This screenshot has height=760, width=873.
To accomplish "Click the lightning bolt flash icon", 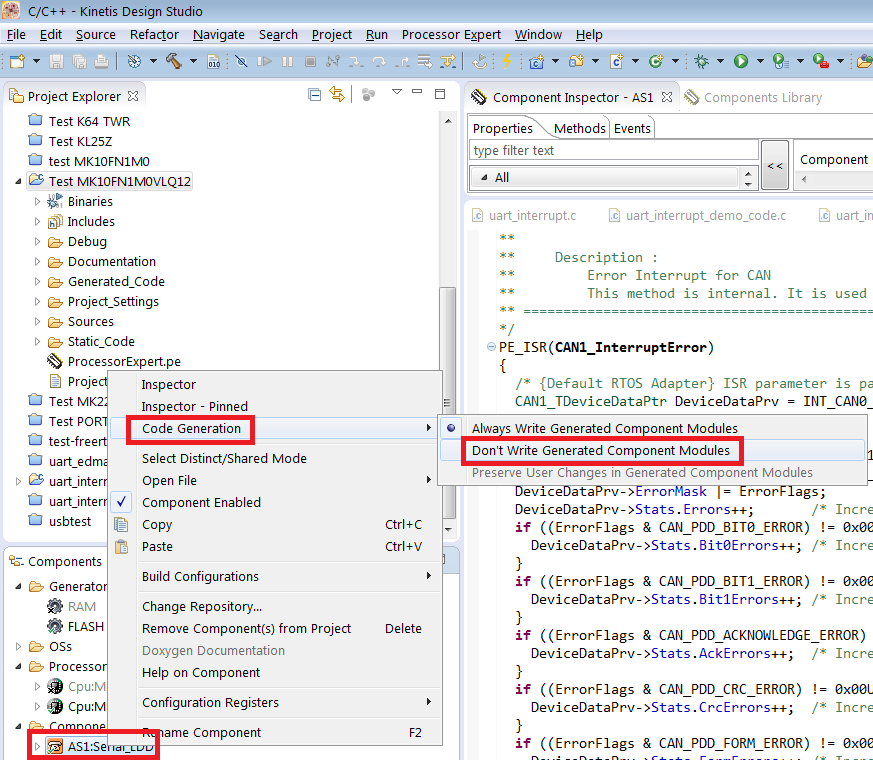I will tap(507, 61).
